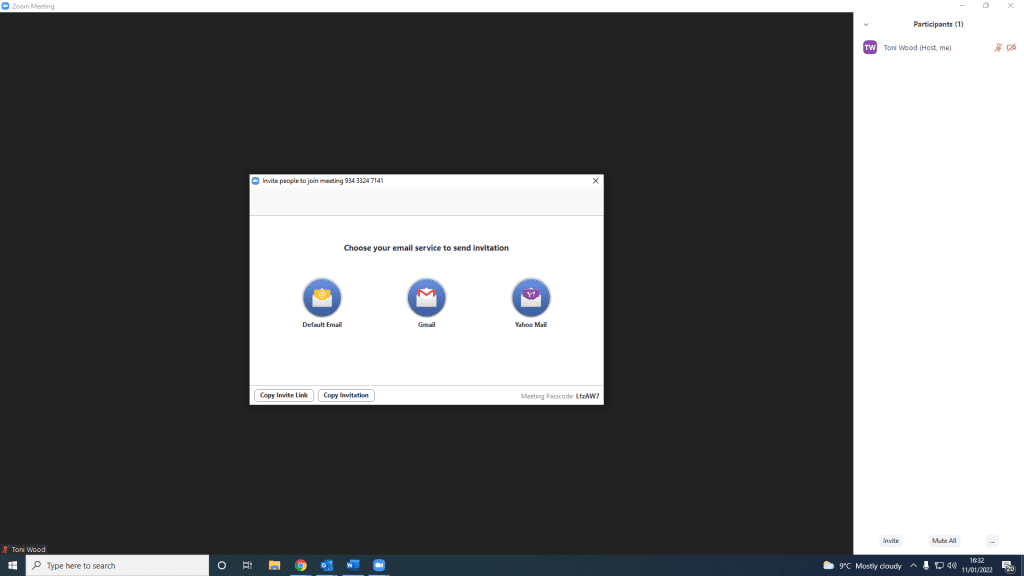The image size is (1024, 576).
Task: Open Outlook from the taskbar
Action: click(x=326, y=565)
